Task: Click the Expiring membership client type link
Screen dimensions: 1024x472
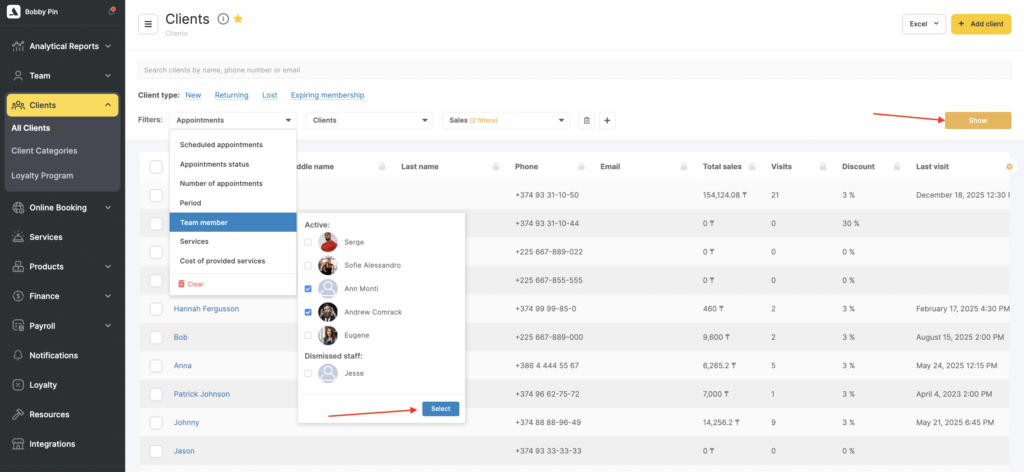Action: coord(327,95)
